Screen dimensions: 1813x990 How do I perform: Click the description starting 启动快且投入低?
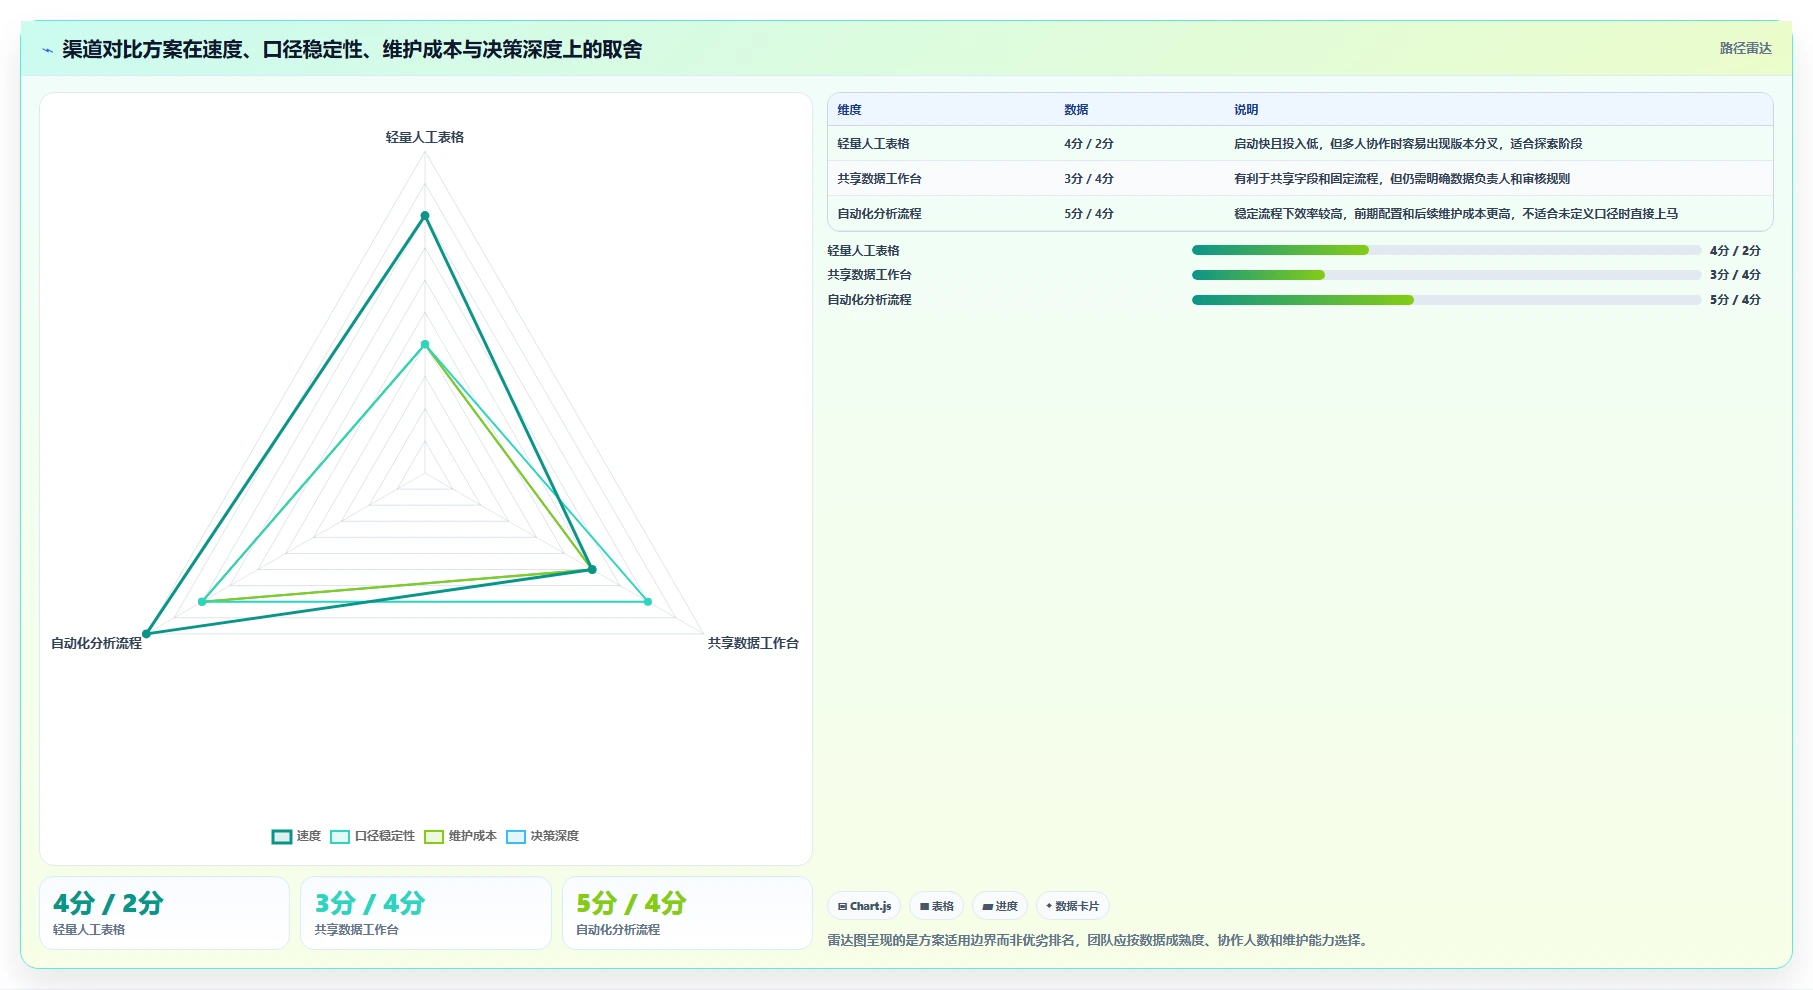(1408, 144)
